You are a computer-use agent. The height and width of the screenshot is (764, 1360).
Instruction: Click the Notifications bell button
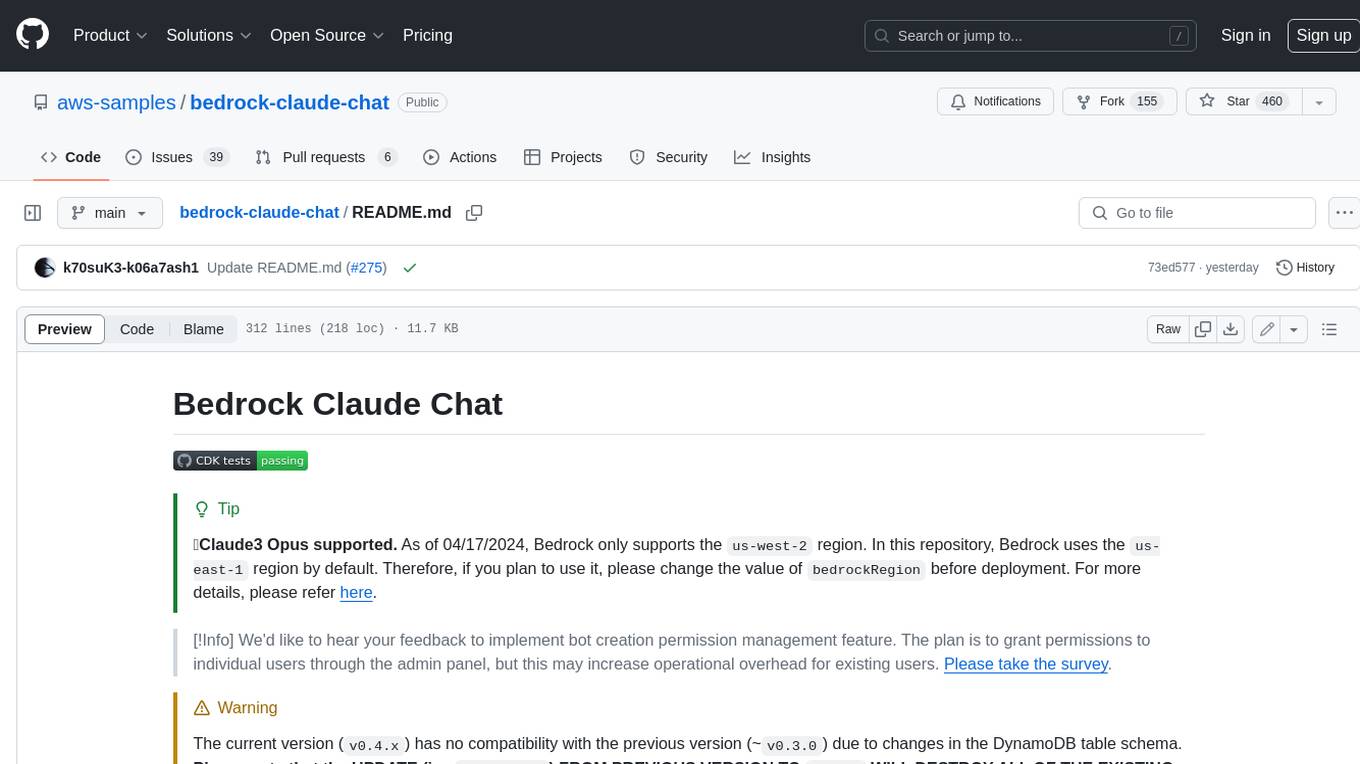(995, 101)
